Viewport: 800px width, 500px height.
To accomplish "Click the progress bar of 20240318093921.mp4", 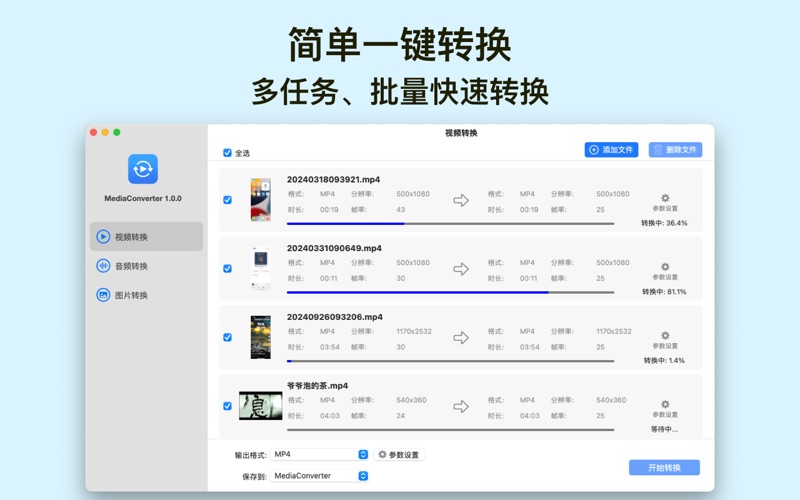I will (x=451, y=223).
